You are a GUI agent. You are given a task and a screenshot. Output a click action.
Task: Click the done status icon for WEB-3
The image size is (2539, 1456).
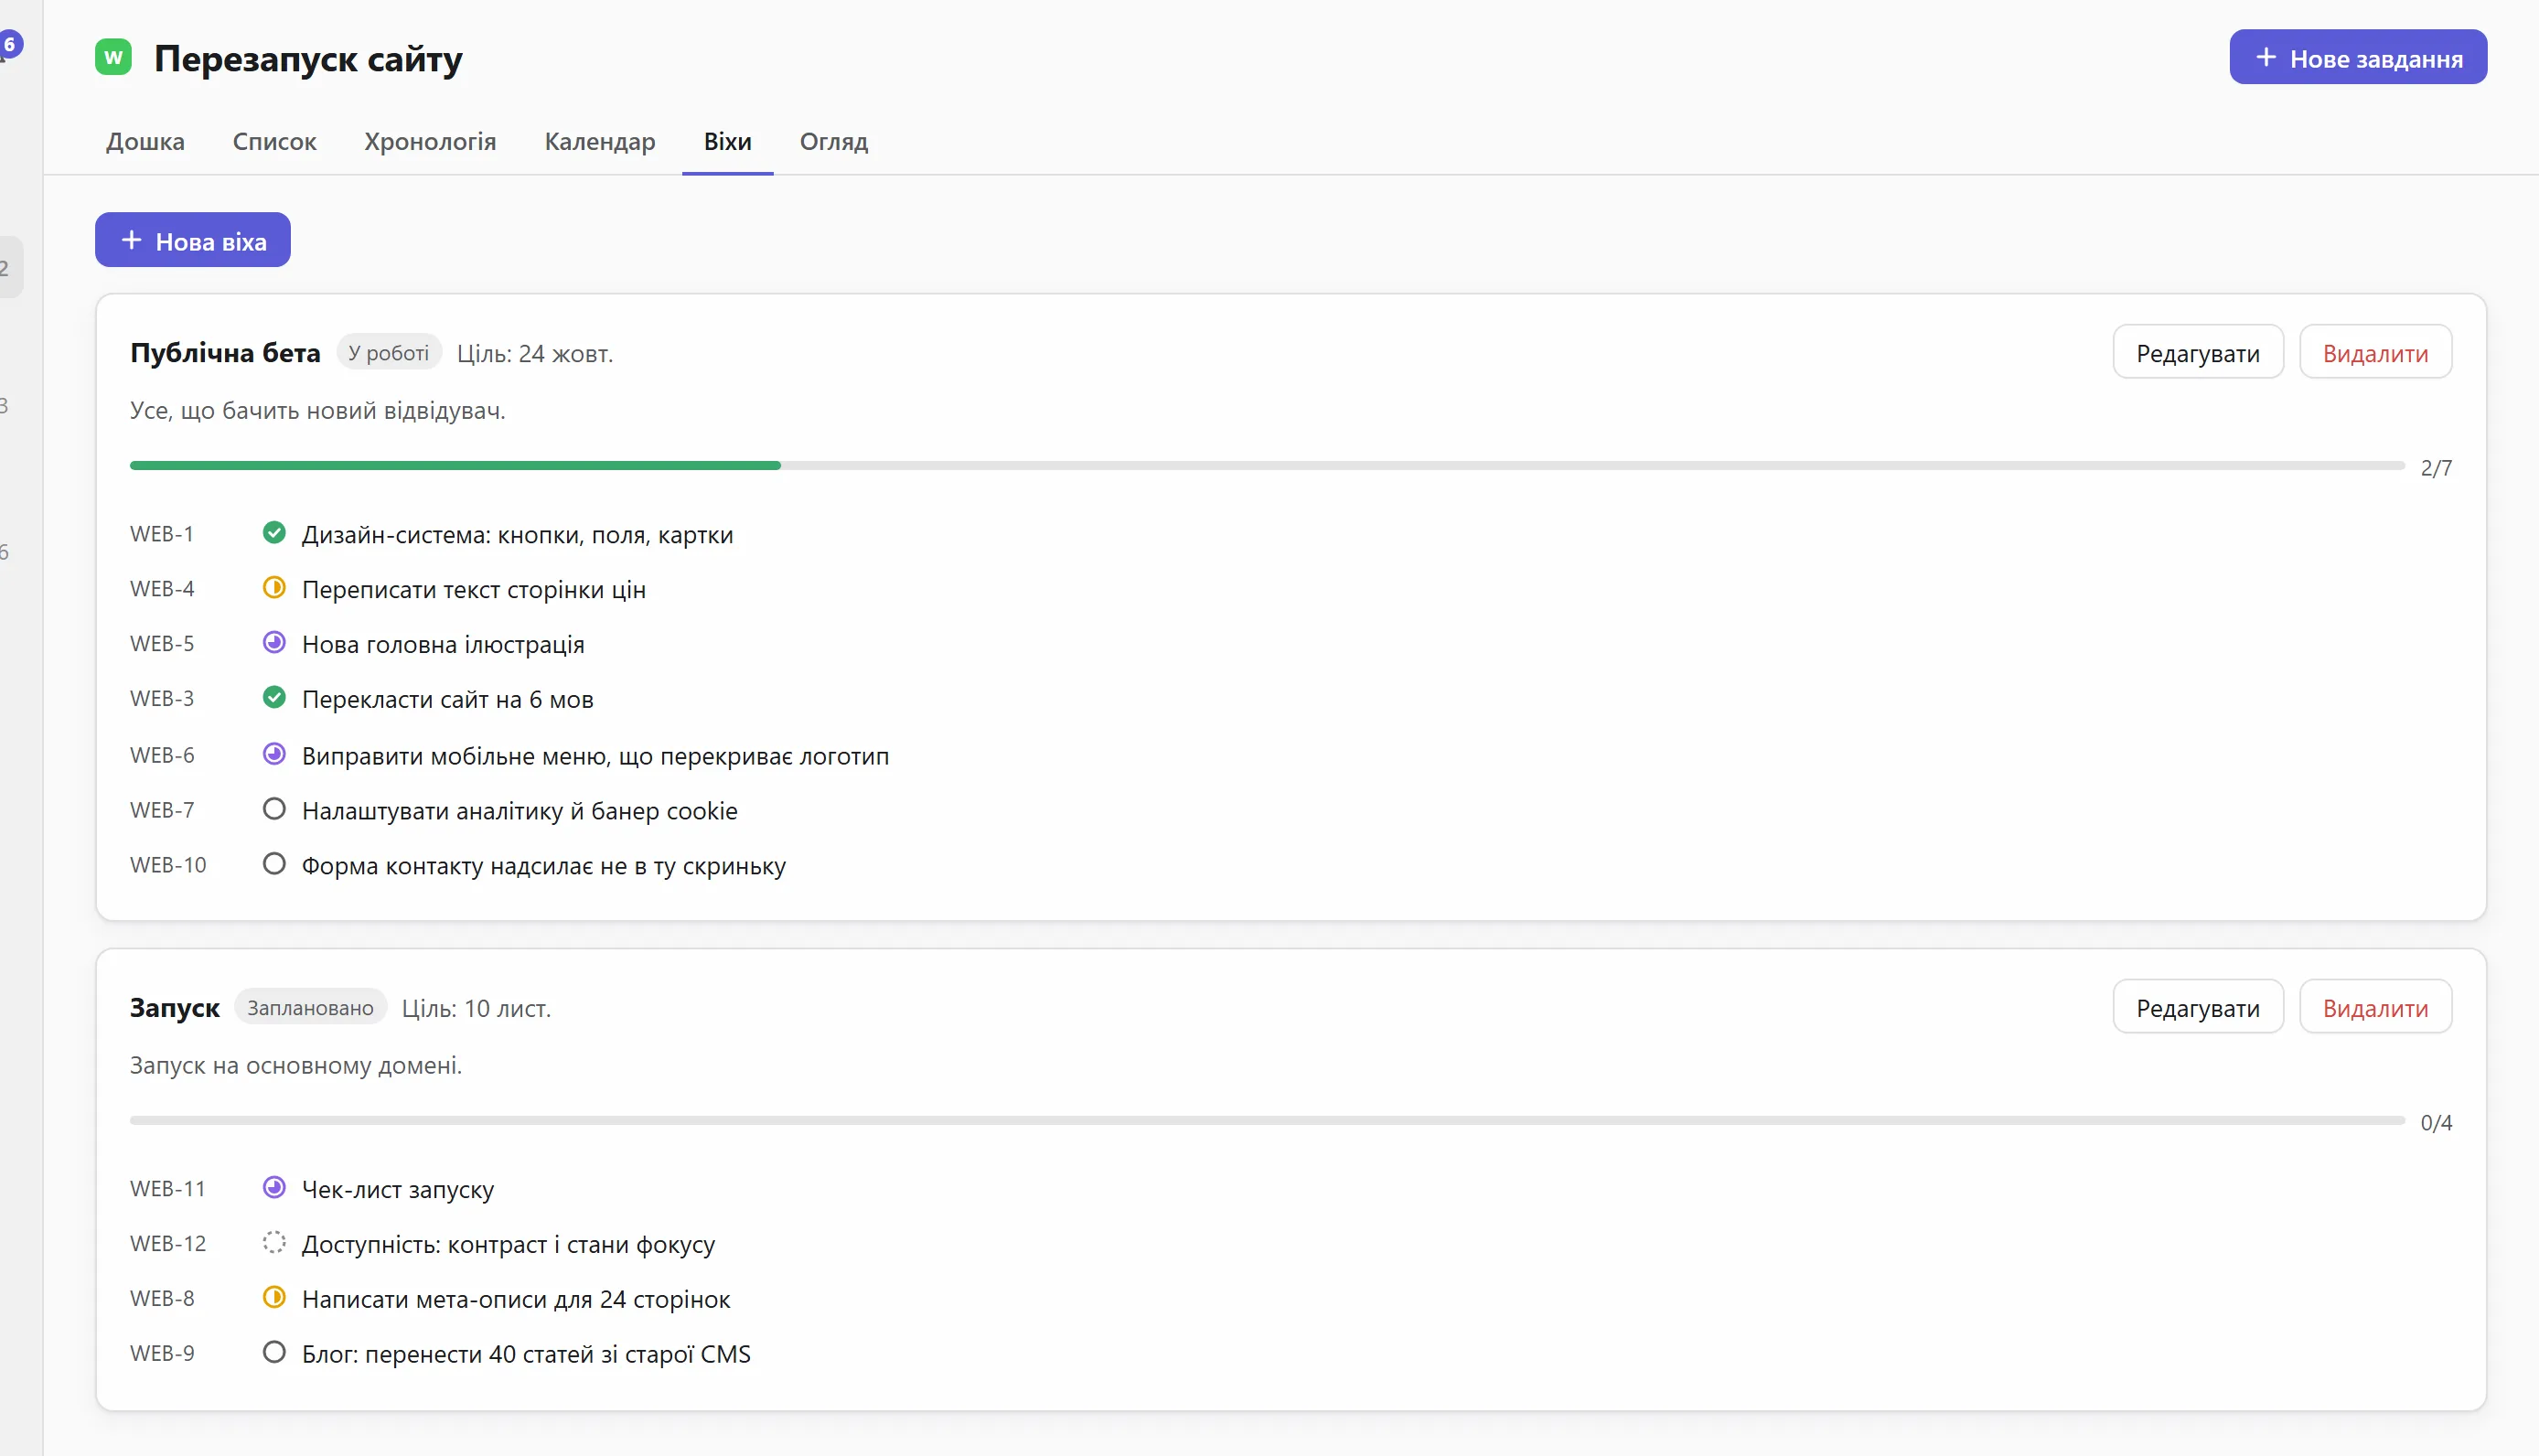tap(274, 698)
